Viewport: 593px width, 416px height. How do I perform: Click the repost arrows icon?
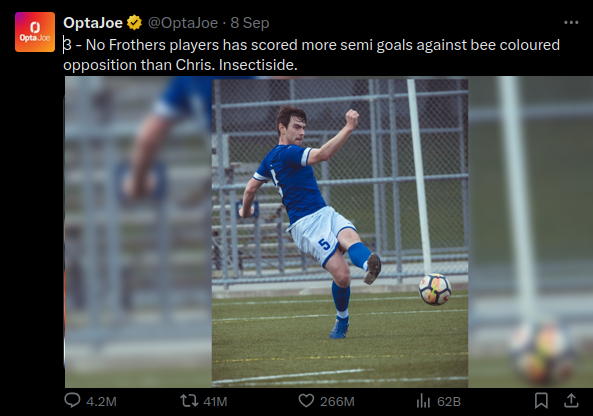click(189, 400)
